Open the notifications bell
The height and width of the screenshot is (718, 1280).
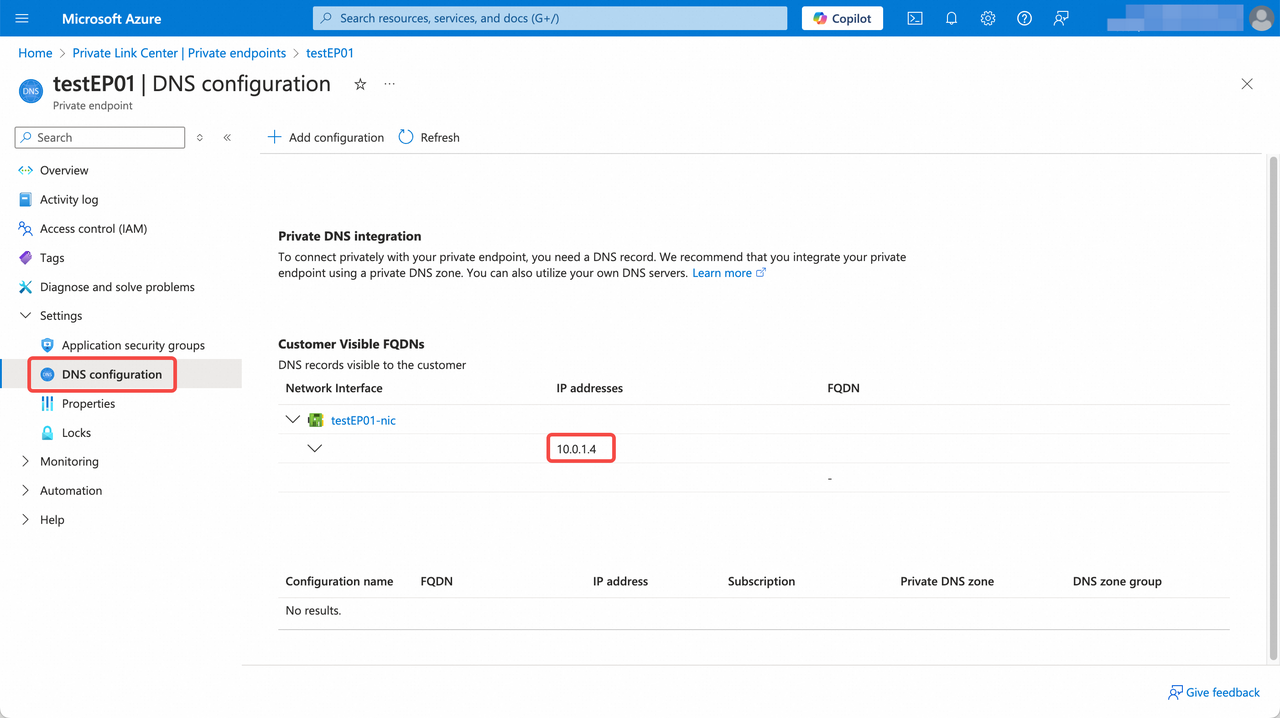tap(951, 18)
